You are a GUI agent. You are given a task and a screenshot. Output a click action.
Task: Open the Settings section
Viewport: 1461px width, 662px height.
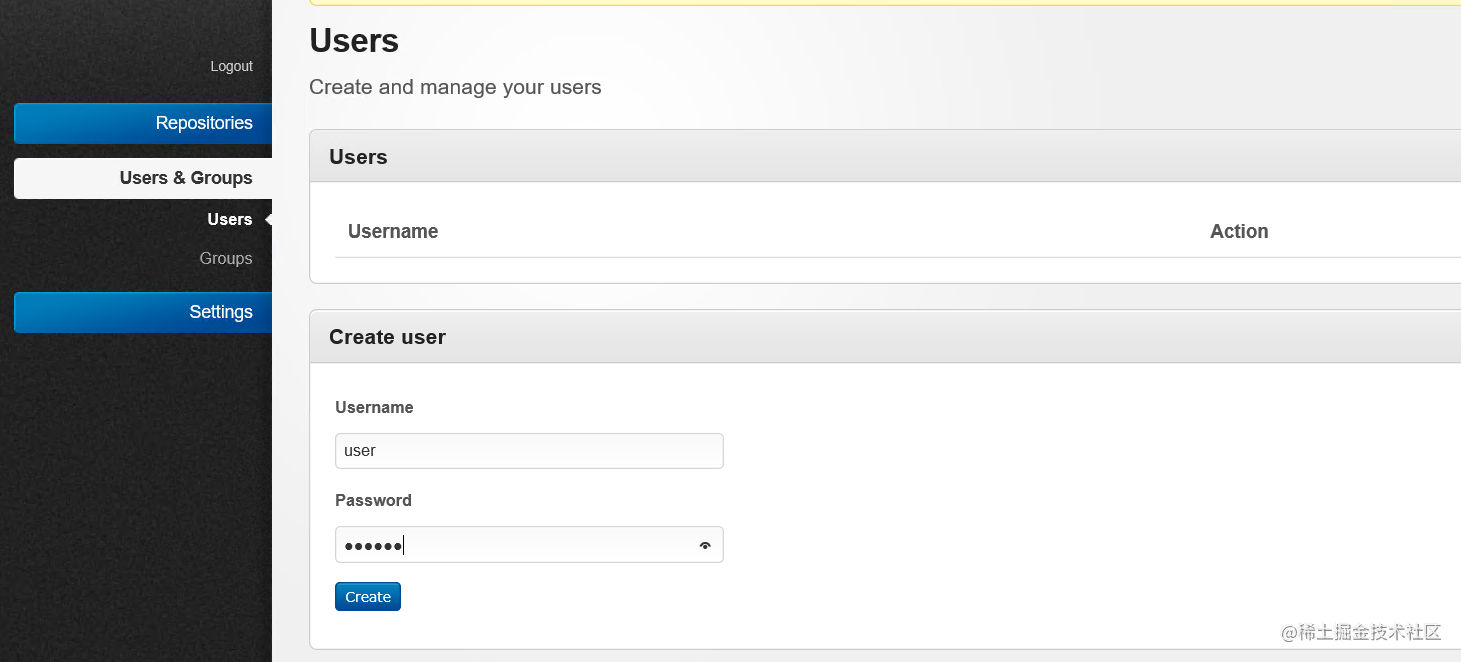(x=143, y=312)
